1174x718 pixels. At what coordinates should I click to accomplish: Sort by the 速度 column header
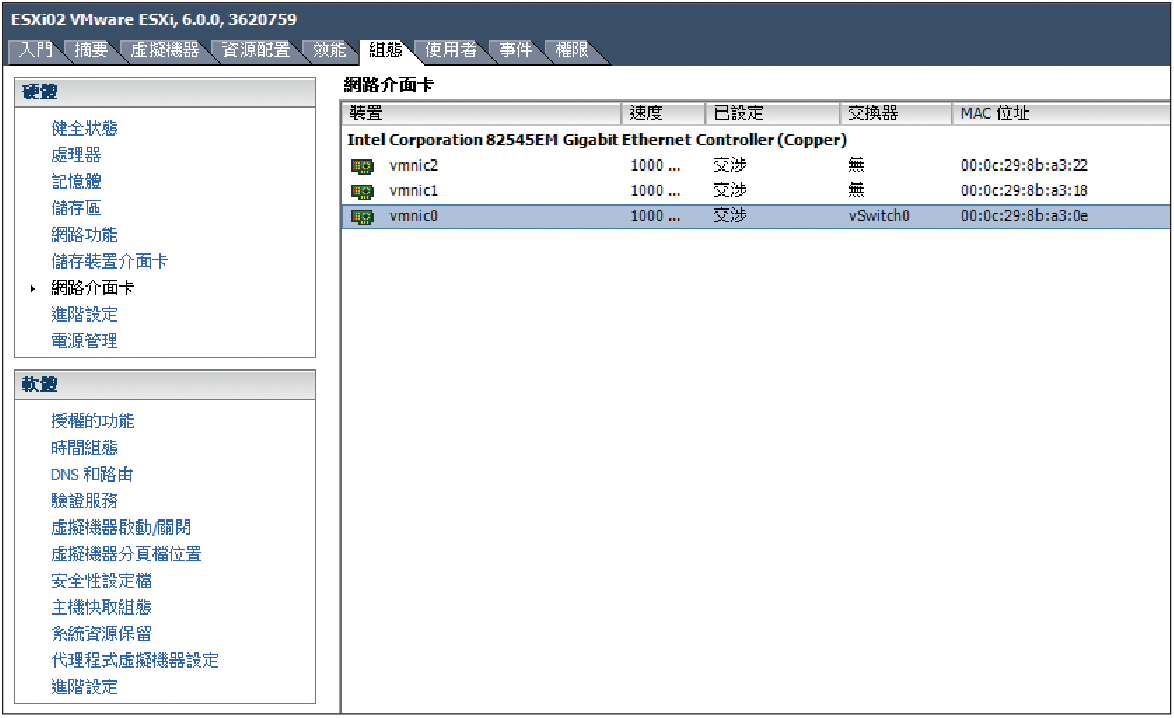(x=663, y=114)
